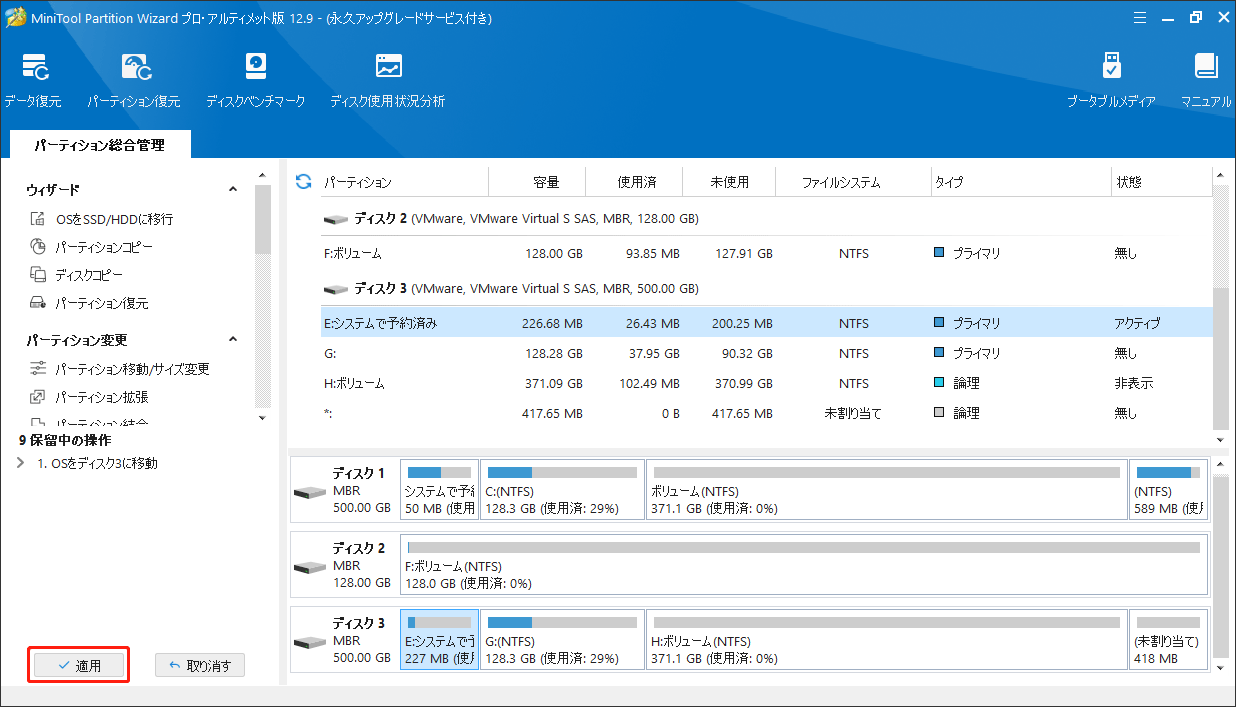
Task: Click the refresh icon beside the パーティション header
Action: click(x=304, y=182)
